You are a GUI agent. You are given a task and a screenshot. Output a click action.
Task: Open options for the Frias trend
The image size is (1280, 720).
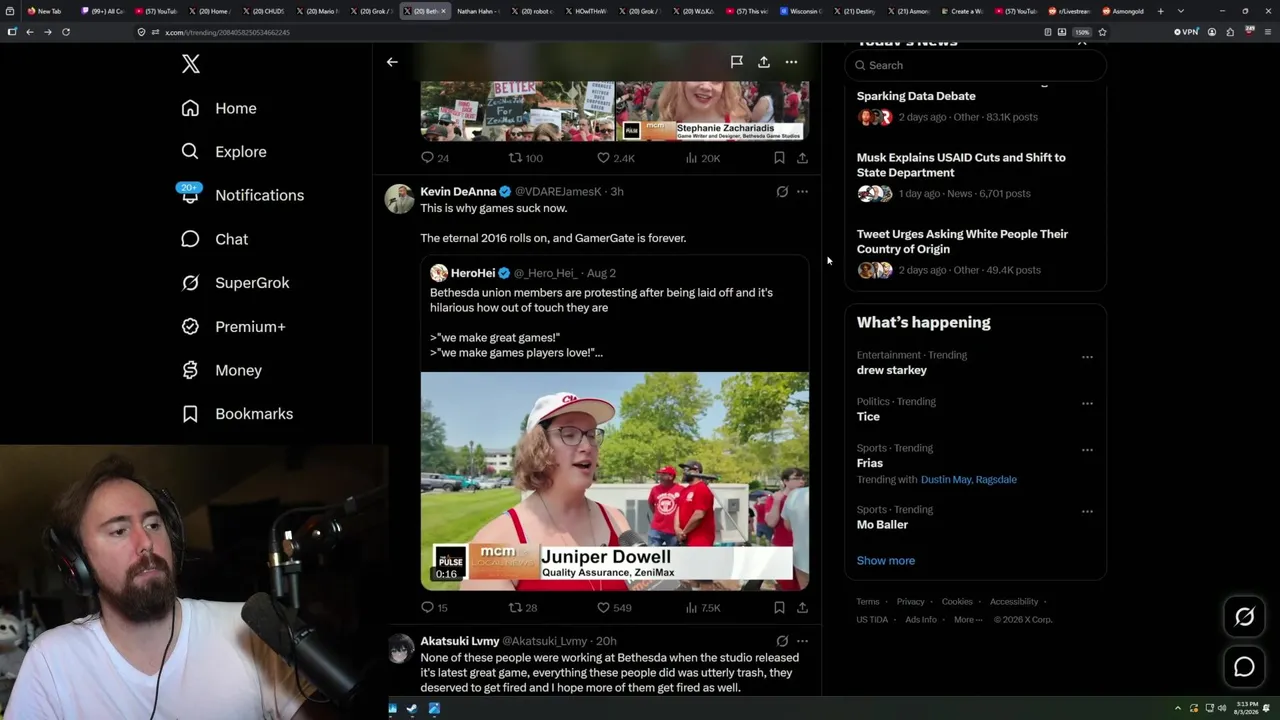[1087, 450]
